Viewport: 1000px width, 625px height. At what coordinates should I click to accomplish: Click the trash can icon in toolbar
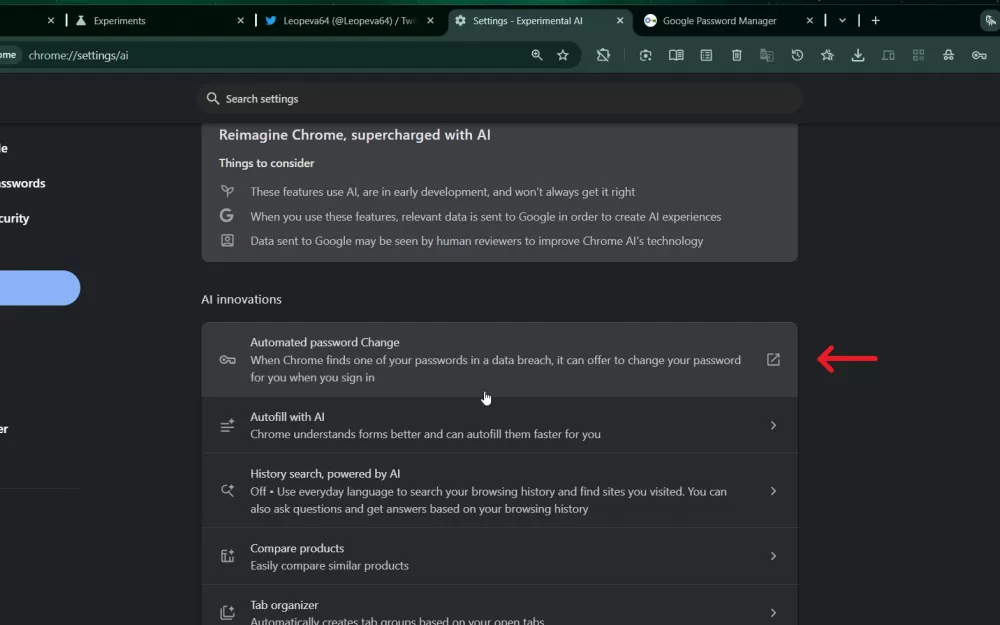pos(737,55)
